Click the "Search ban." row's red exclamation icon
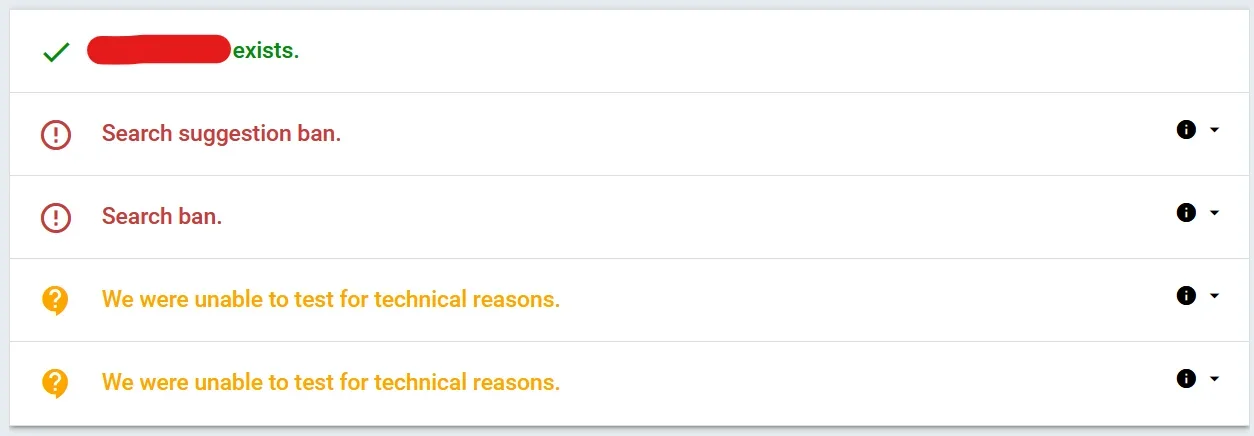This screenshot has height=436, width=1254. pos(56,217)
